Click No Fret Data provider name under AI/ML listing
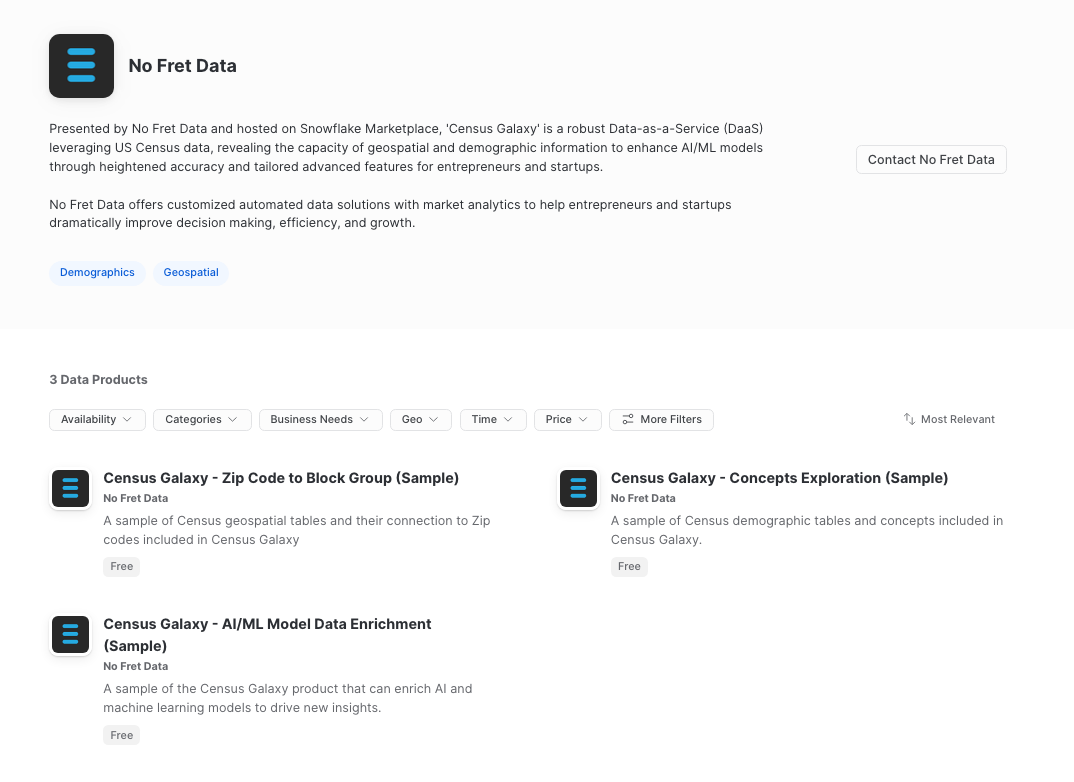 point(136,666)
